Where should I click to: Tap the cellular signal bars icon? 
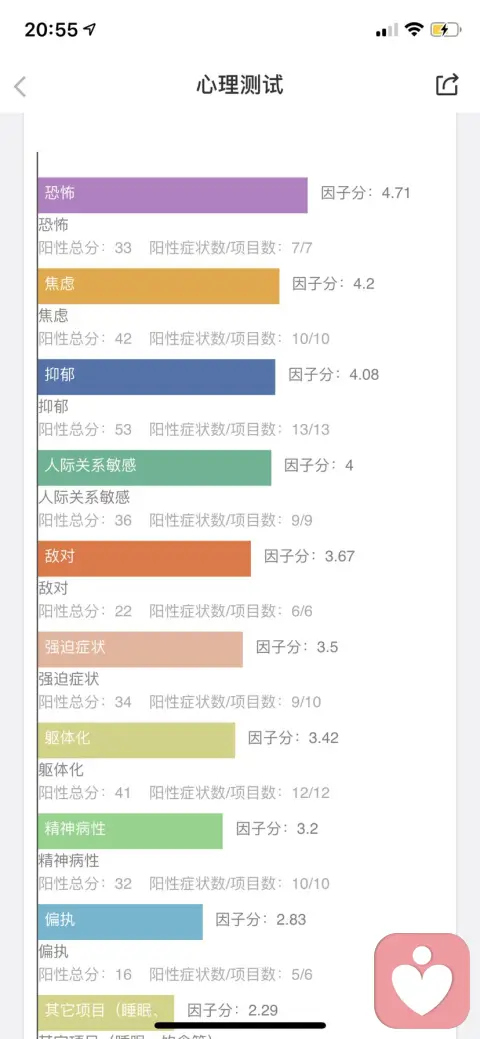387,30
